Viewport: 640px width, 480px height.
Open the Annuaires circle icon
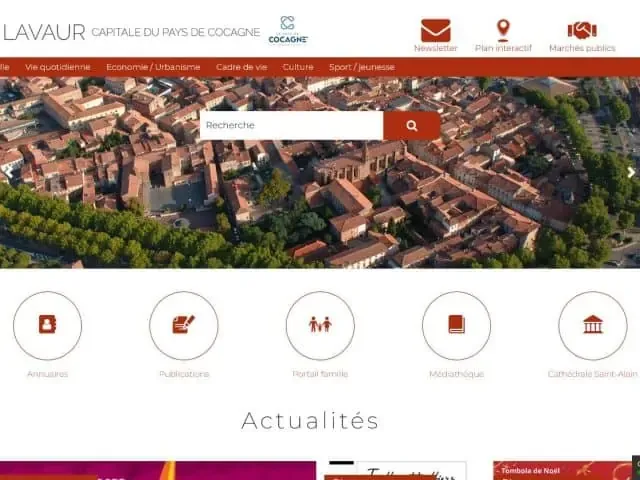pyautogui.click(x=47, y=325)
